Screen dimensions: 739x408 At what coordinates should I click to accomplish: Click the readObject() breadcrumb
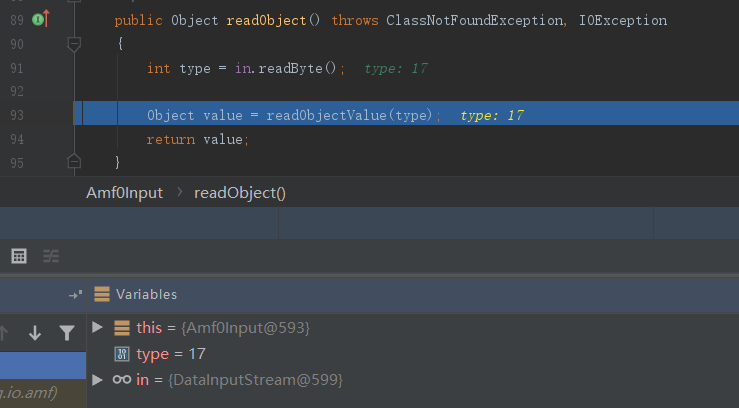239,192
